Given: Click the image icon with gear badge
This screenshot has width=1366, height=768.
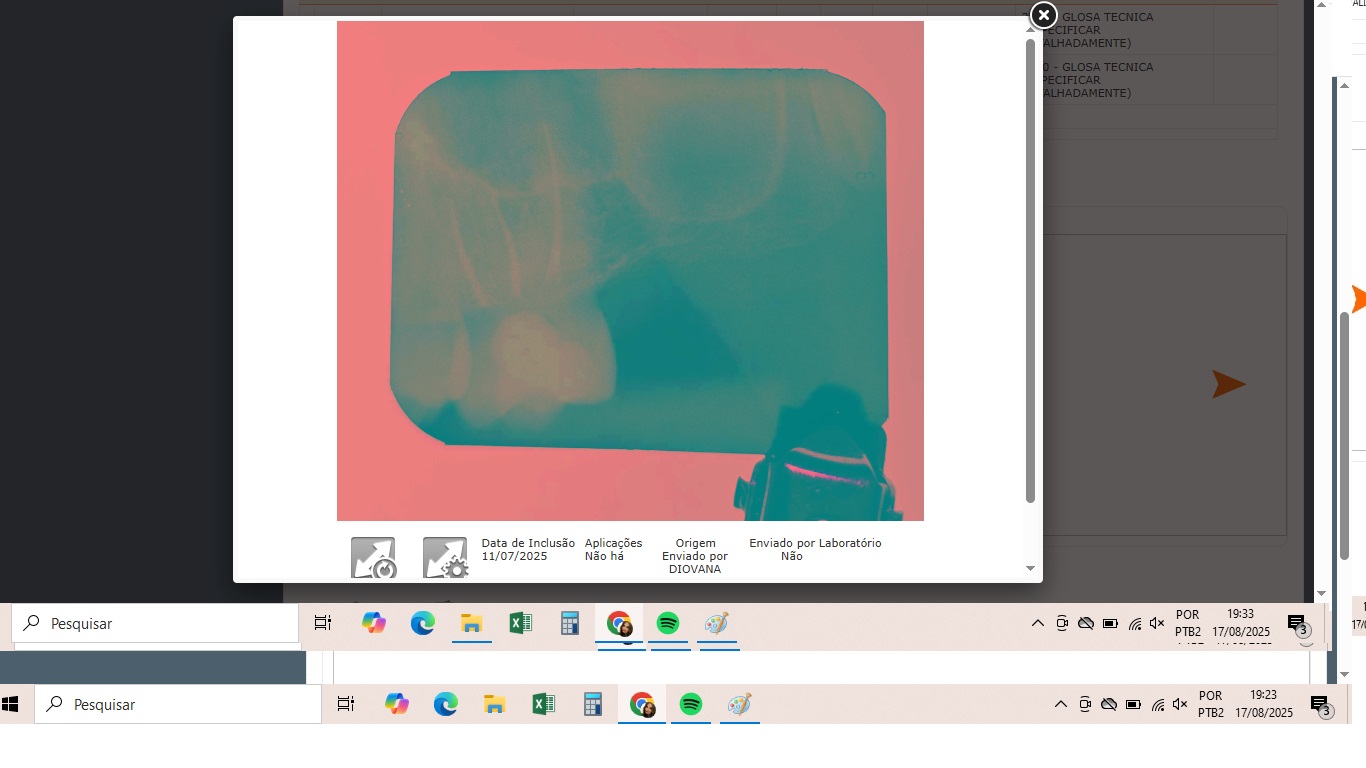Looking at the screenshot, I should 445,557.
